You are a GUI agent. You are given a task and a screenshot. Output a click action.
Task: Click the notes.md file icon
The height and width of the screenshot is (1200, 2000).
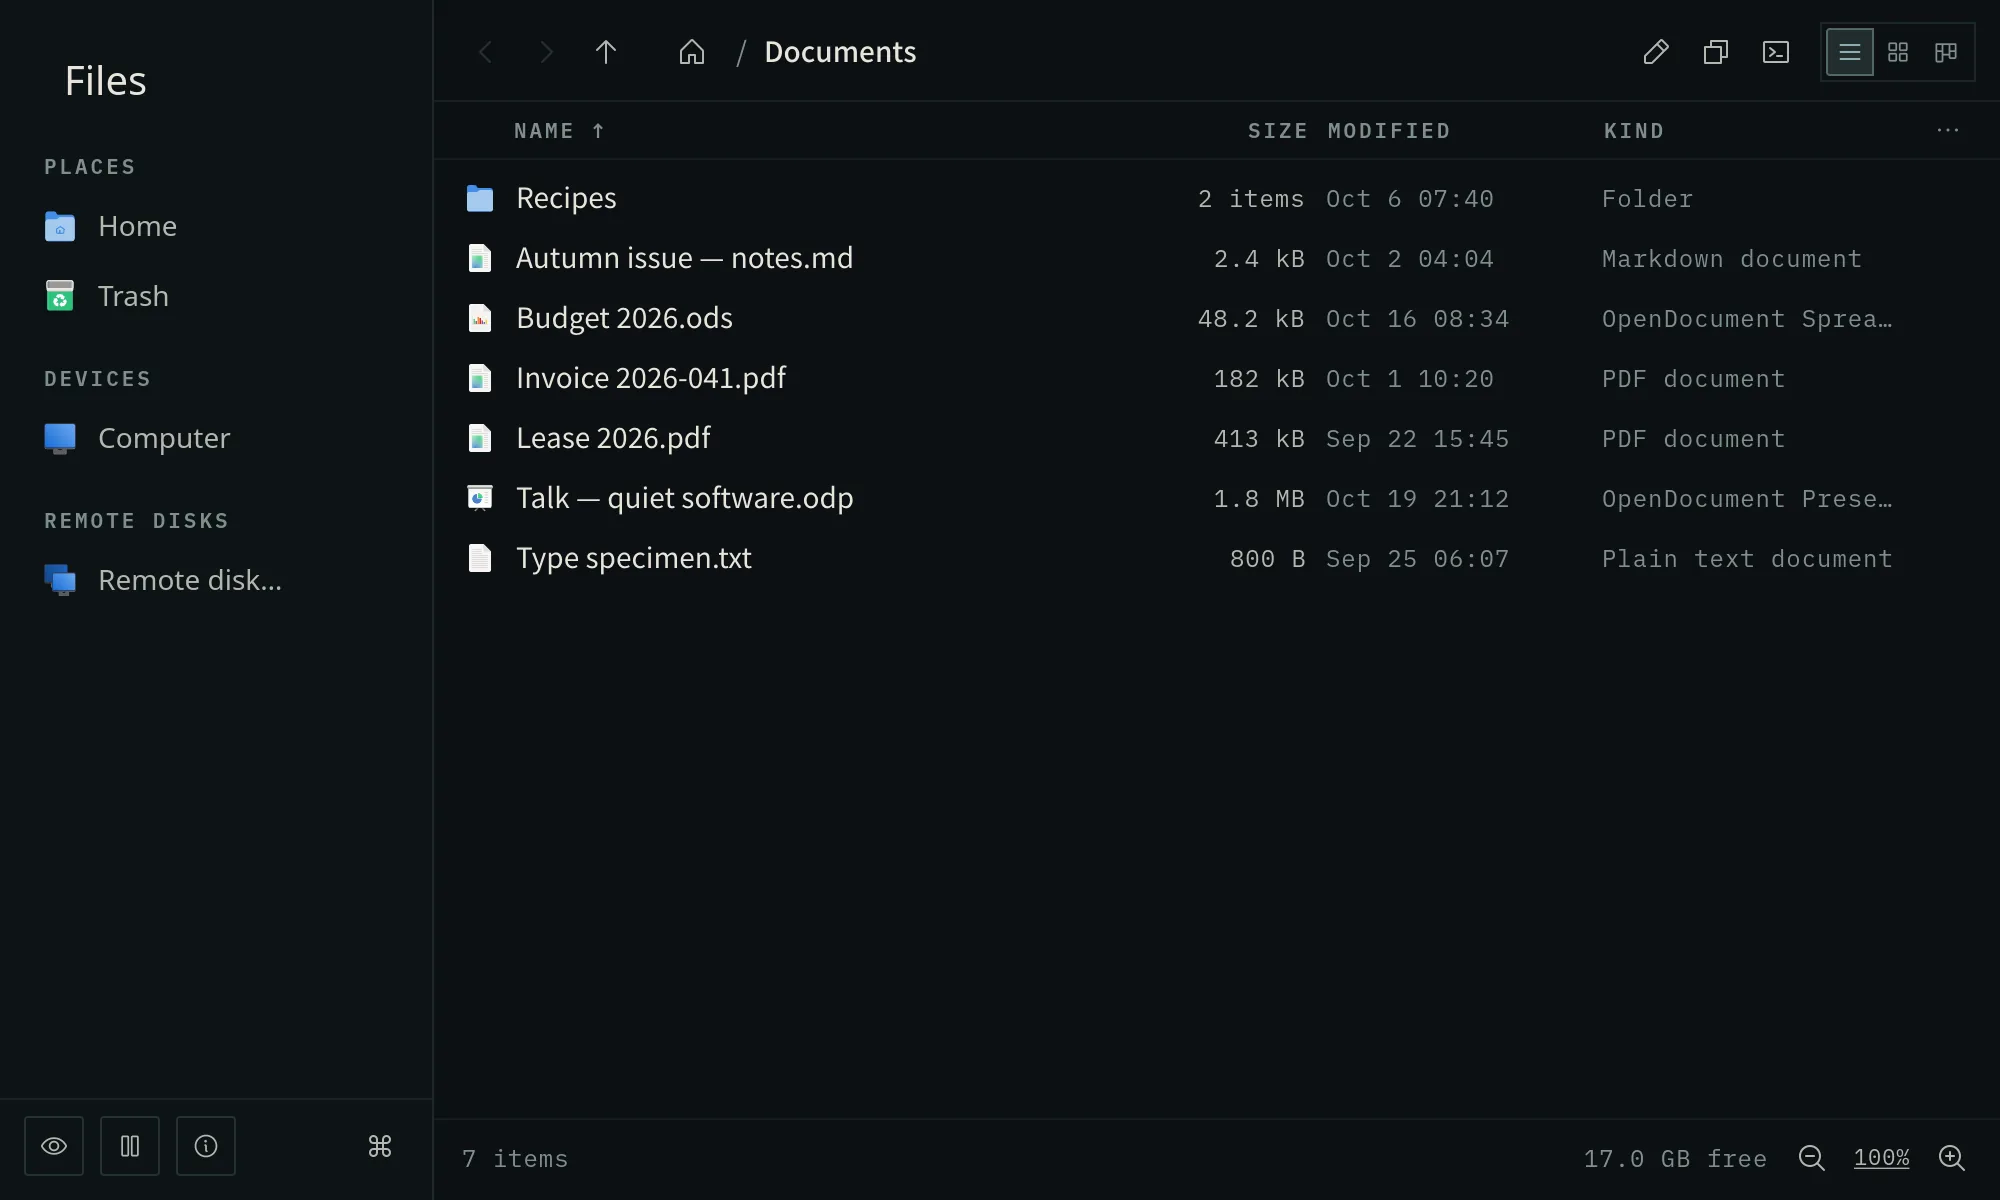[x=480, y=258]
